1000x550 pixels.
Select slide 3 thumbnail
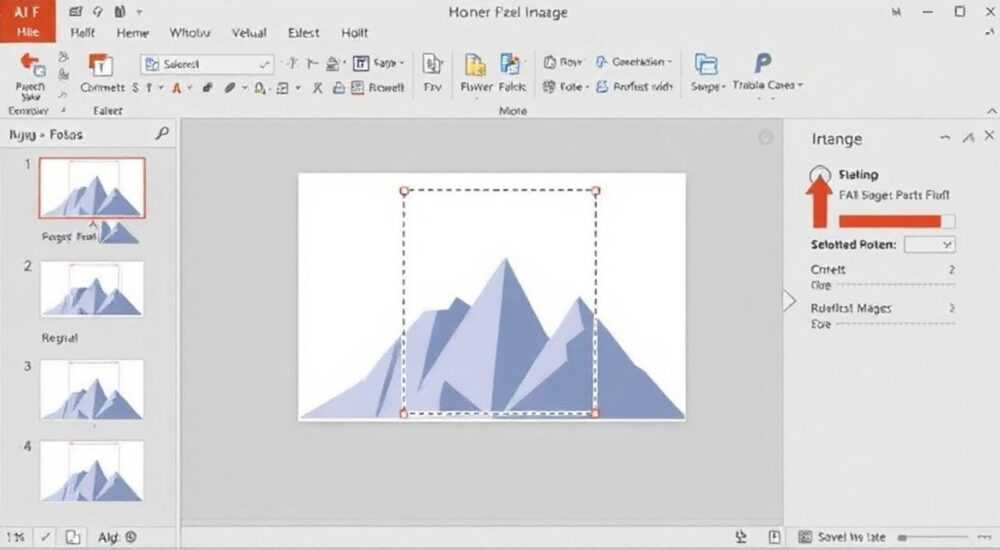pos(92,389)
